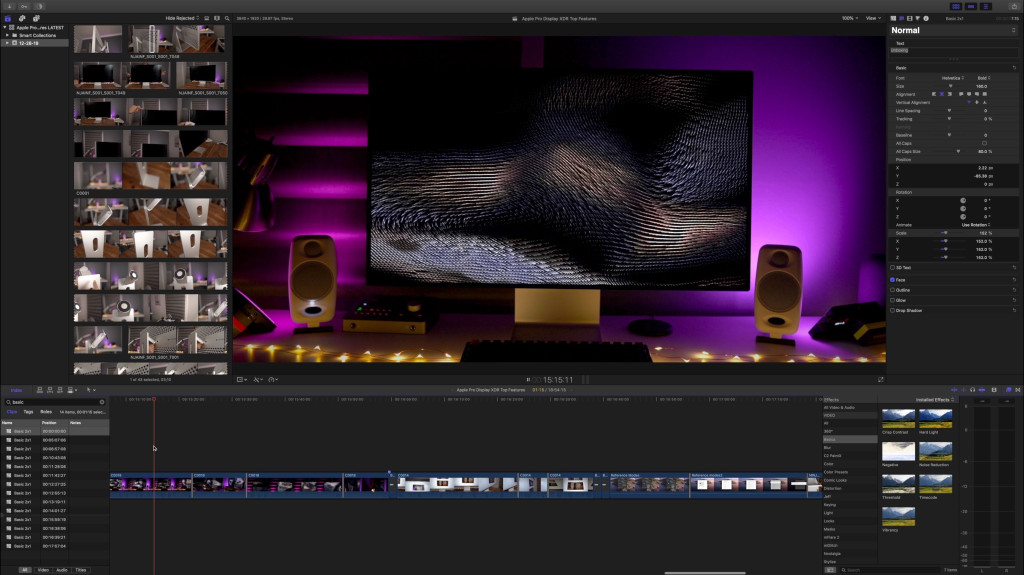Enable the 3D Text checkbox
This screenshot has height=575, width=1024.
pos(893,268)
